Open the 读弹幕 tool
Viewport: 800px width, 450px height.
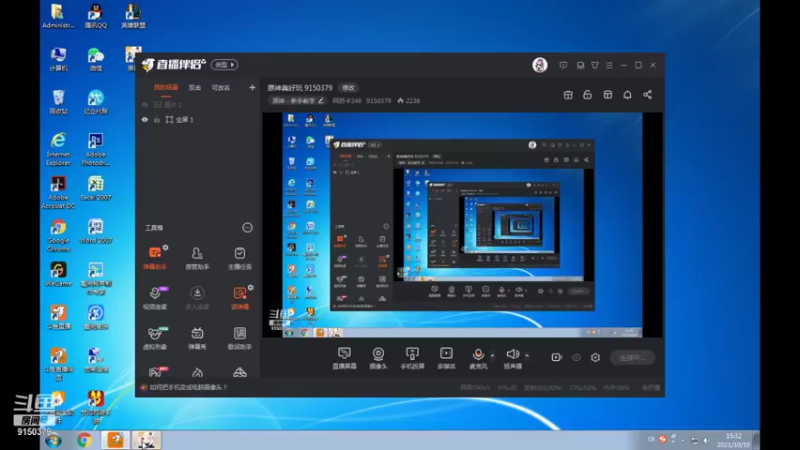[239, 298]
